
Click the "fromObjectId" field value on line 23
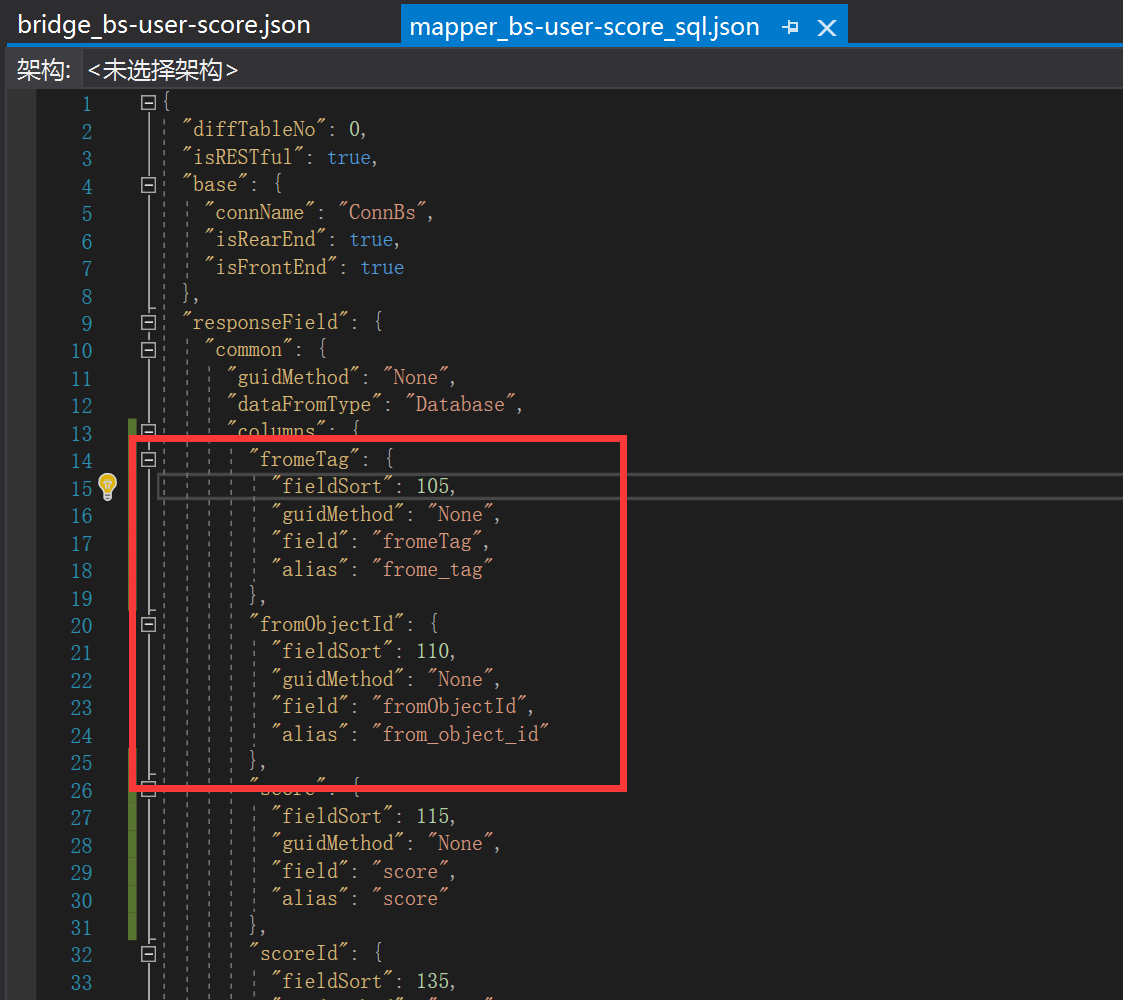click(x=449, y=706)
